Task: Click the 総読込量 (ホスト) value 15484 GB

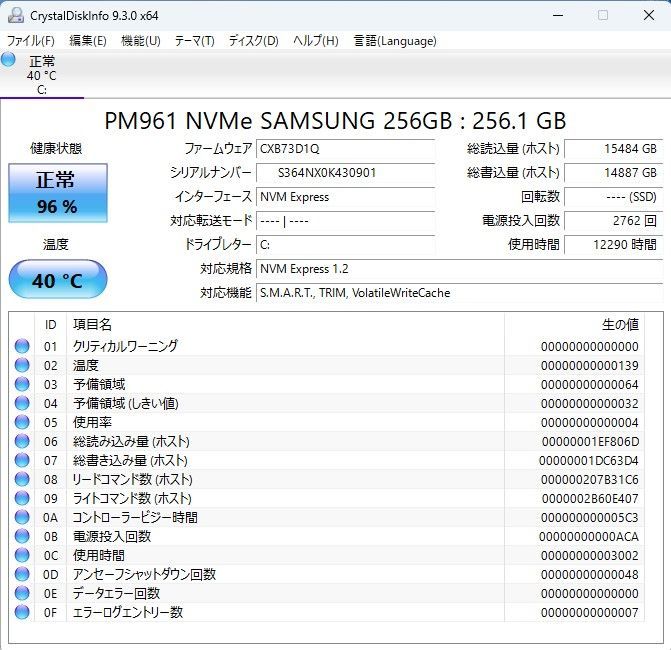Action: 614,149
